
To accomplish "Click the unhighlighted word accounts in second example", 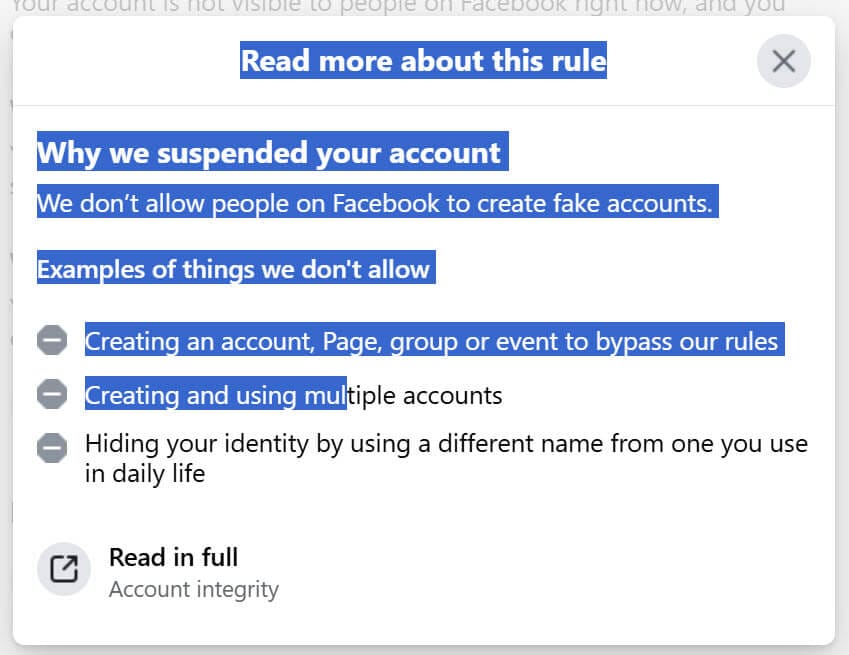I will [x=453, y=396].
